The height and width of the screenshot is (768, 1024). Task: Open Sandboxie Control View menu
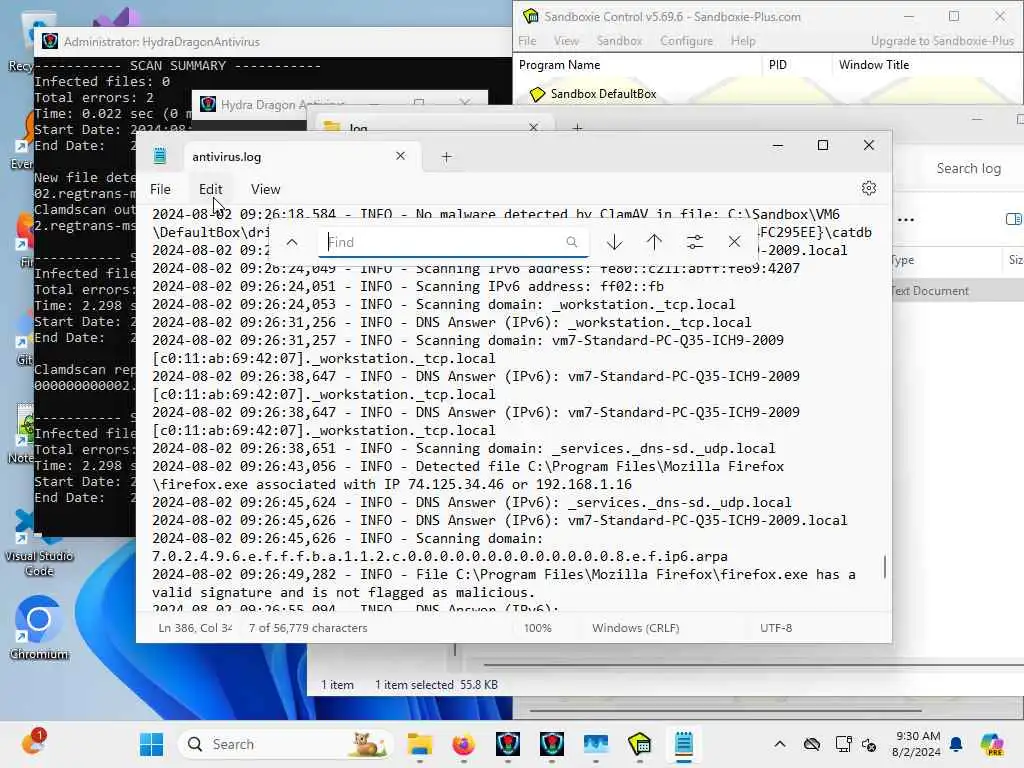coord(566,41)
